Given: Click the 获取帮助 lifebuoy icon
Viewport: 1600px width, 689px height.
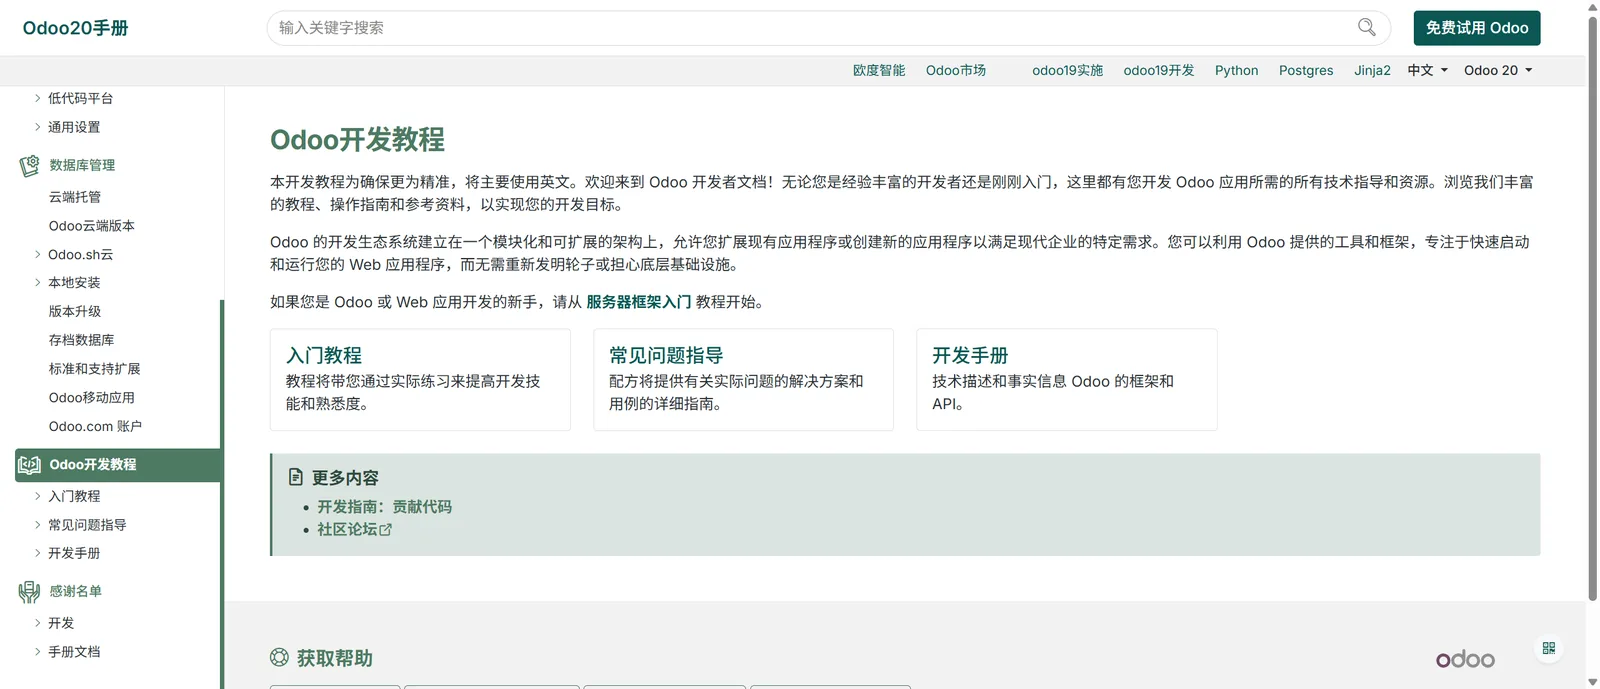Looking at the screenshot, I should tap(279, 657).
